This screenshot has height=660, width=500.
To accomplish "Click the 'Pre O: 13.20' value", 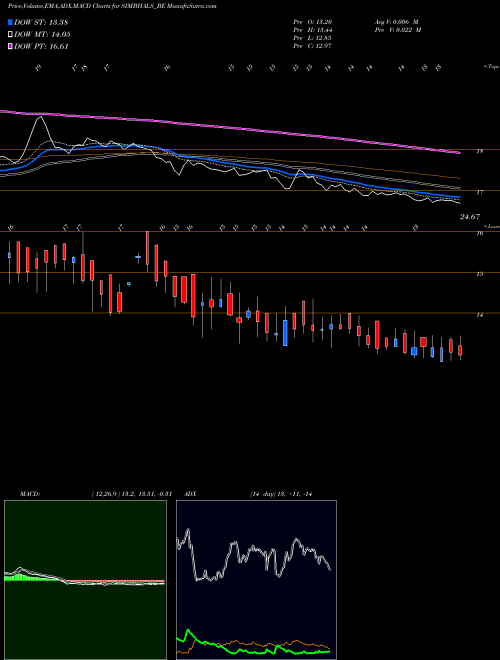I will (x=313, y=22).
